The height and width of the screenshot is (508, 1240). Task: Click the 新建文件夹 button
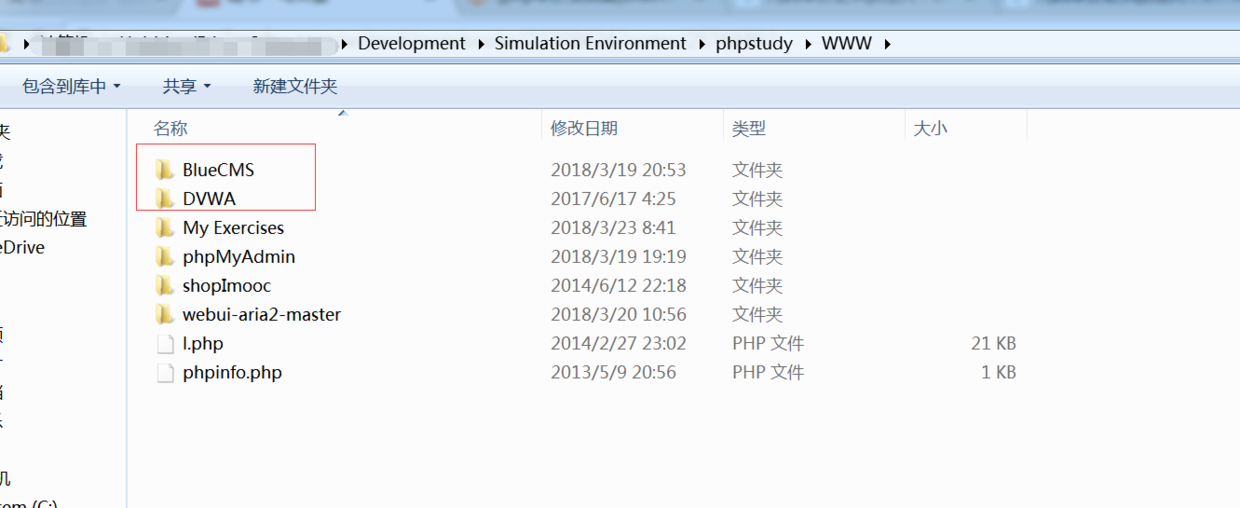pyautogui.click(x=295, y=87)
